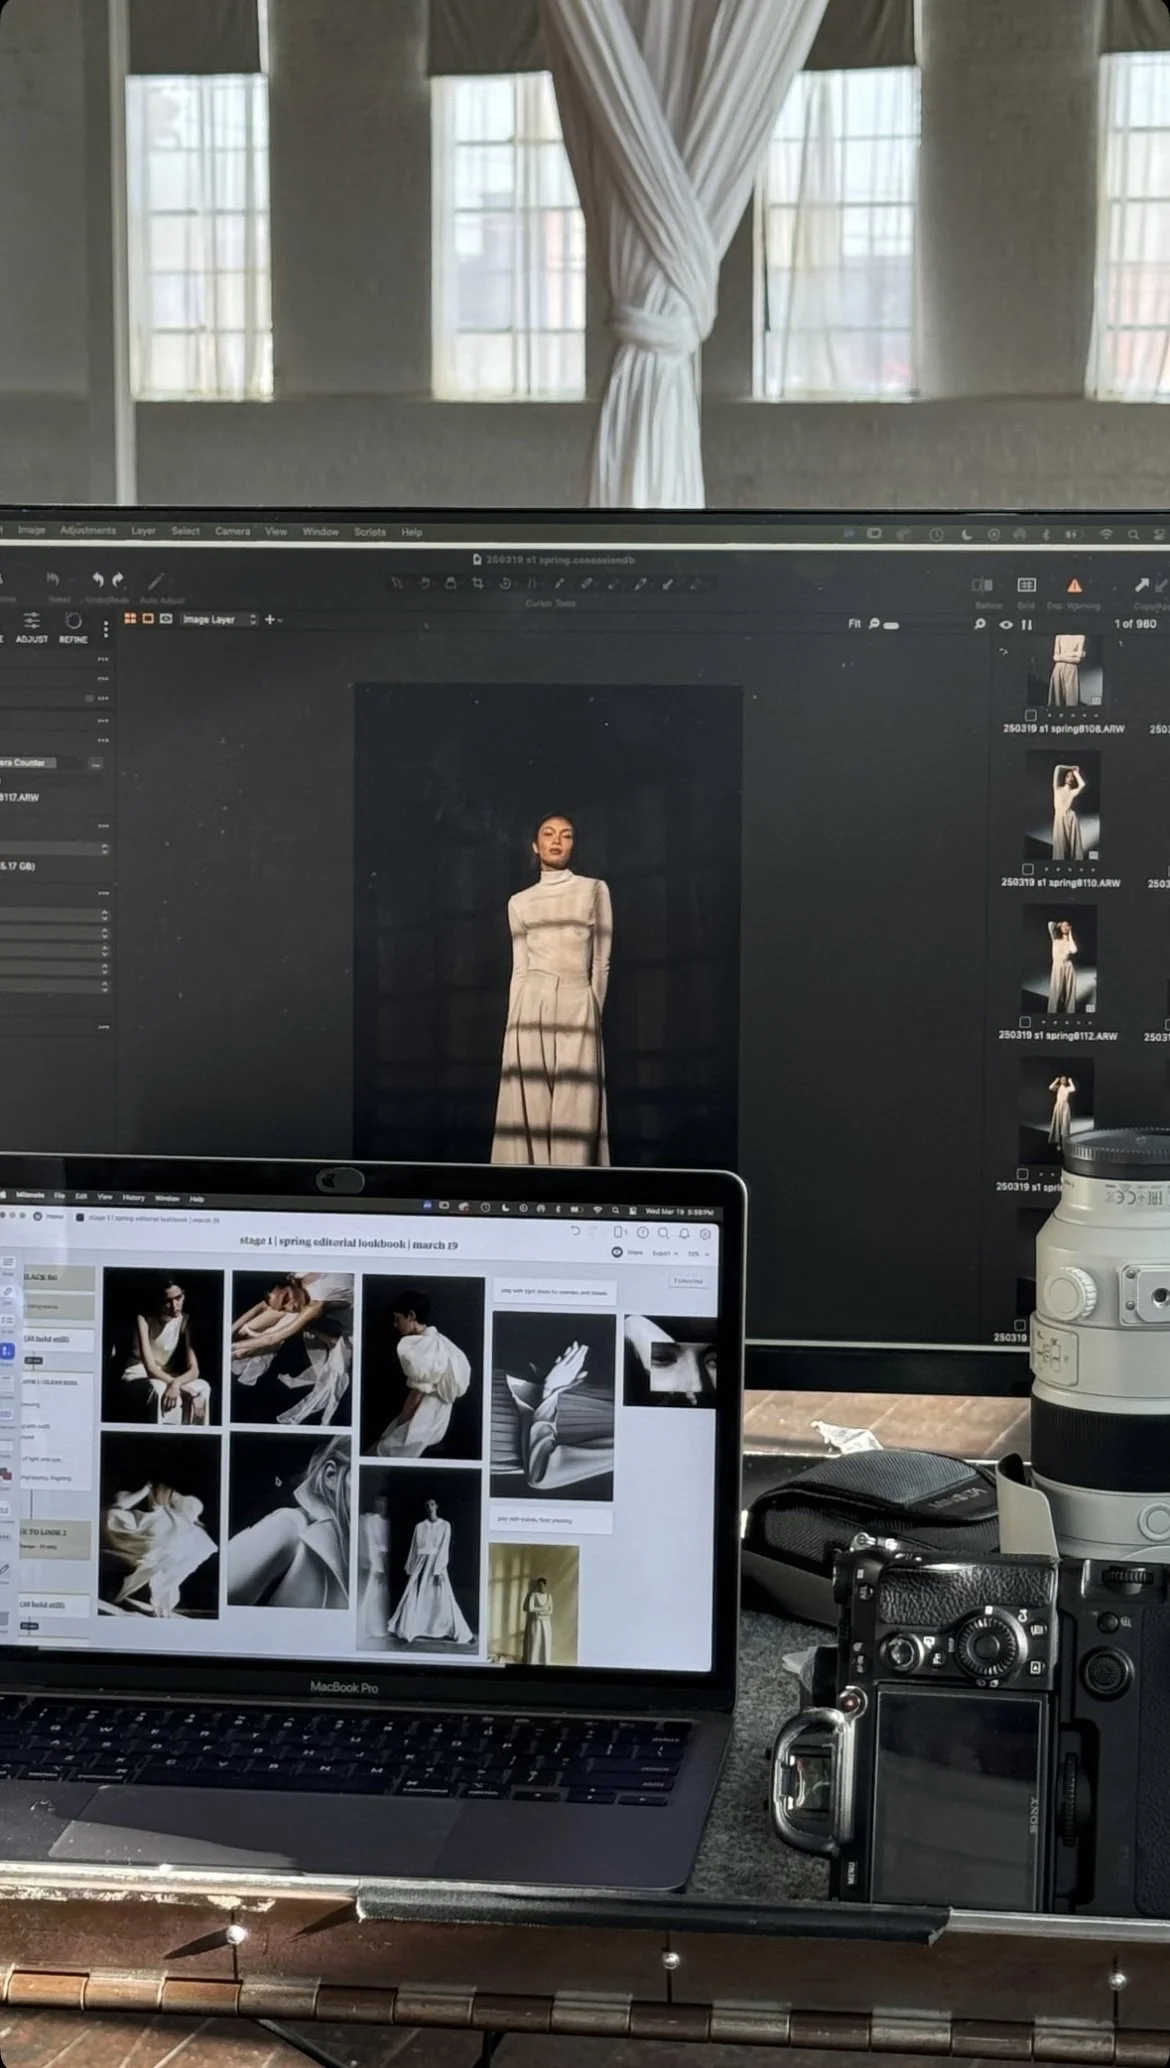
Task: Open the Adjust tool tab
Action: tap(32, 627)
